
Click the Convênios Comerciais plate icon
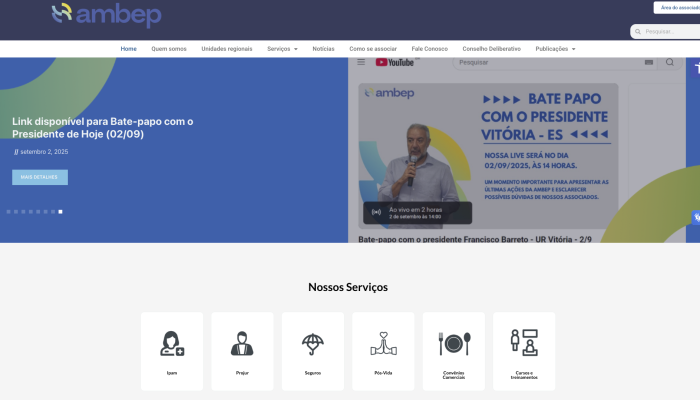point(453,343)
